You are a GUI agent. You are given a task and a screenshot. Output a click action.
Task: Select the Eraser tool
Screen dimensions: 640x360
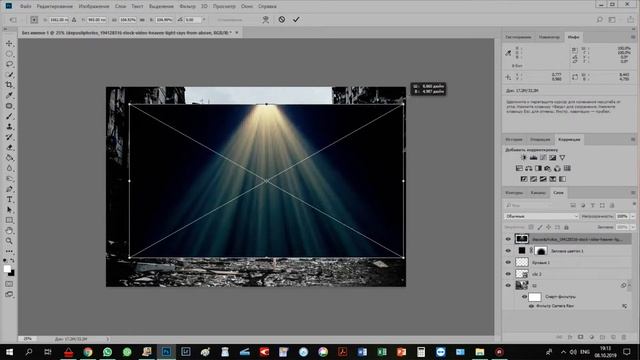(x=9, y=147)
